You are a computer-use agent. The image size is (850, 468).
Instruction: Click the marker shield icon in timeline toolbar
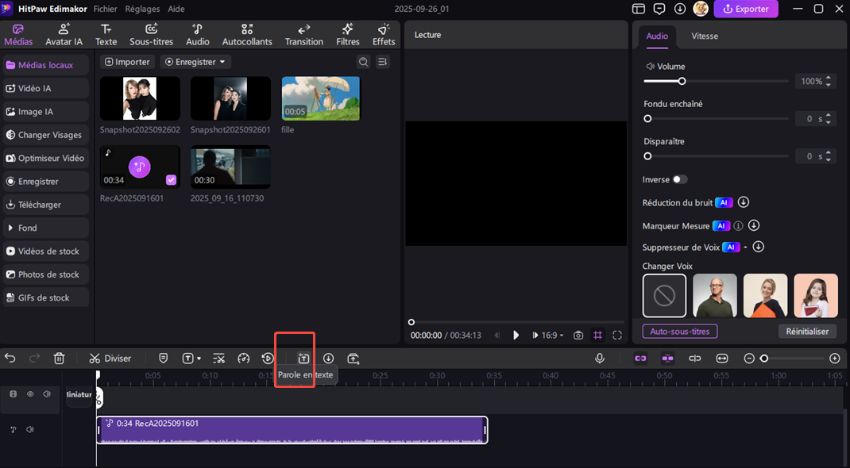[163, 358]
